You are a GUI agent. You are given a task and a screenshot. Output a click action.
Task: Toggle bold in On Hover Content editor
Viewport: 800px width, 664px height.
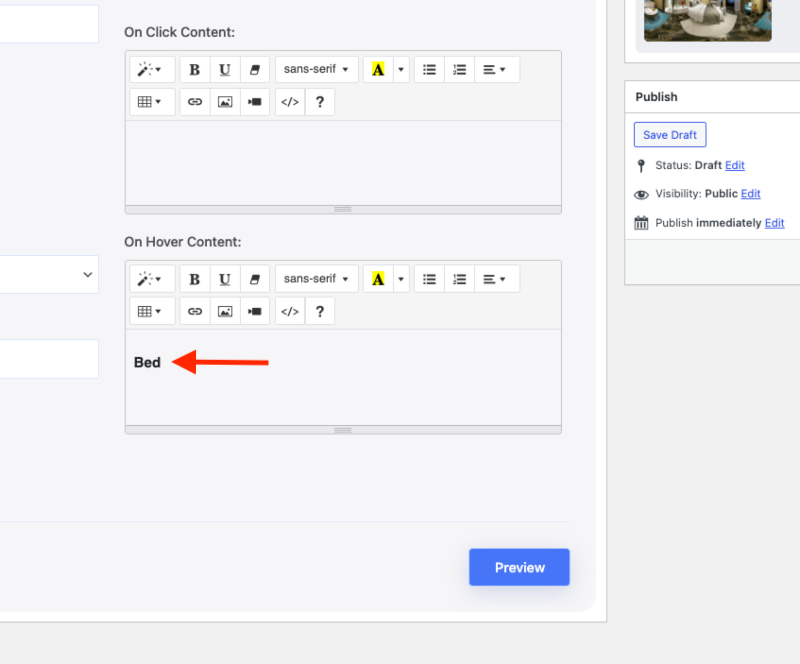pos(194,279)
